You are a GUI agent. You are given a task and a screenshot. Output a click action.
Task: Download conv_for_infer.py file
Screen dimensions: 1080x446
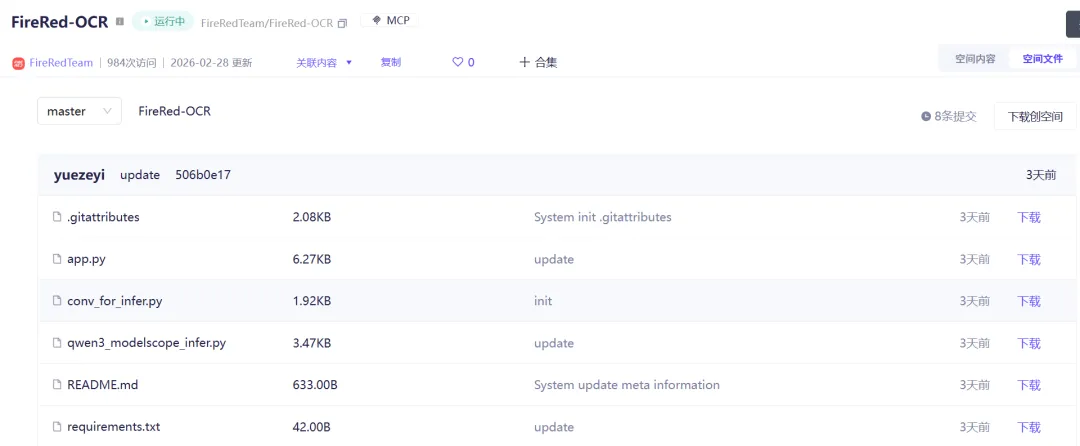point(1029,301)
